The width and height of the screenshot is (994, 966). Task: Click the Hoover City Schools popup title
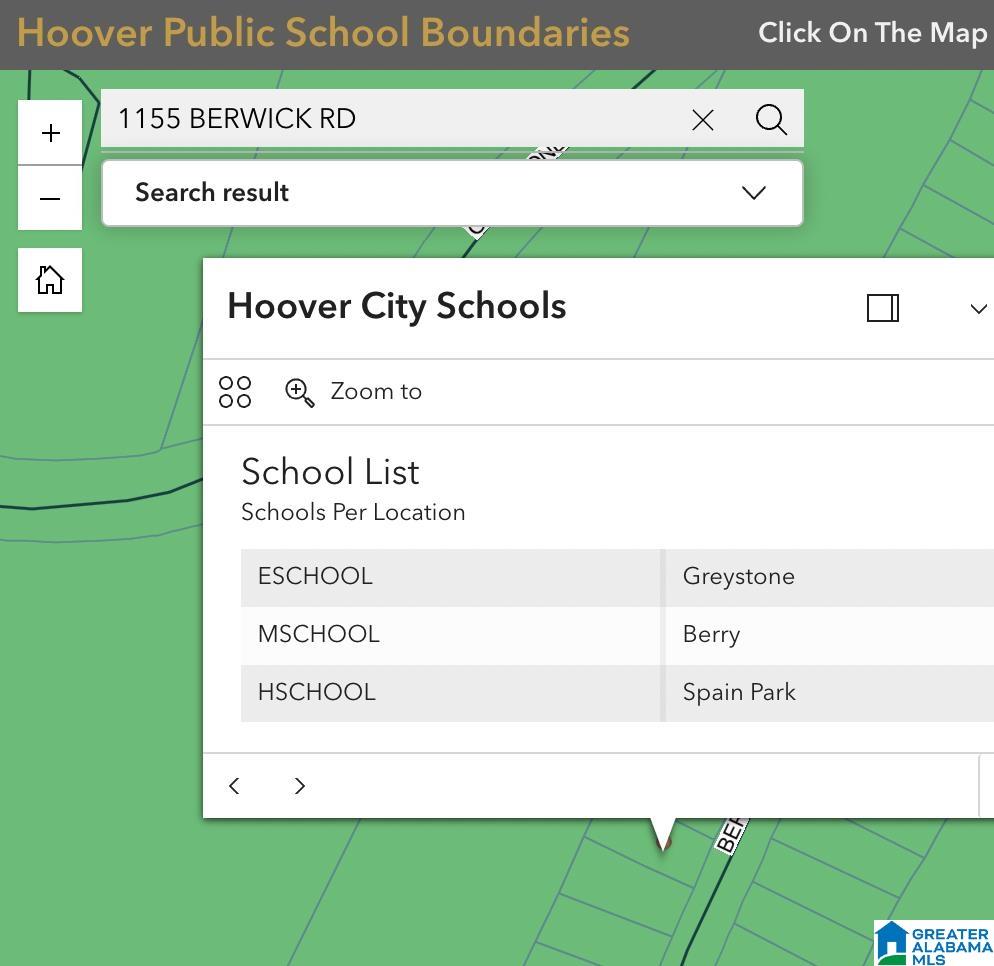pyautogui.click(x=397, y=306)
